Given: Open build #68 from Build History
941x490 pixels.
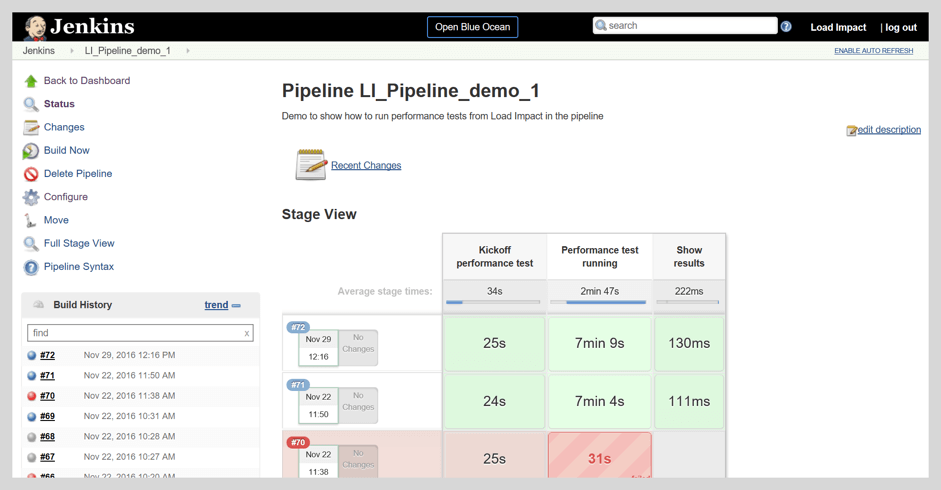Looking at the screenshot, I should tap(47, 437).
